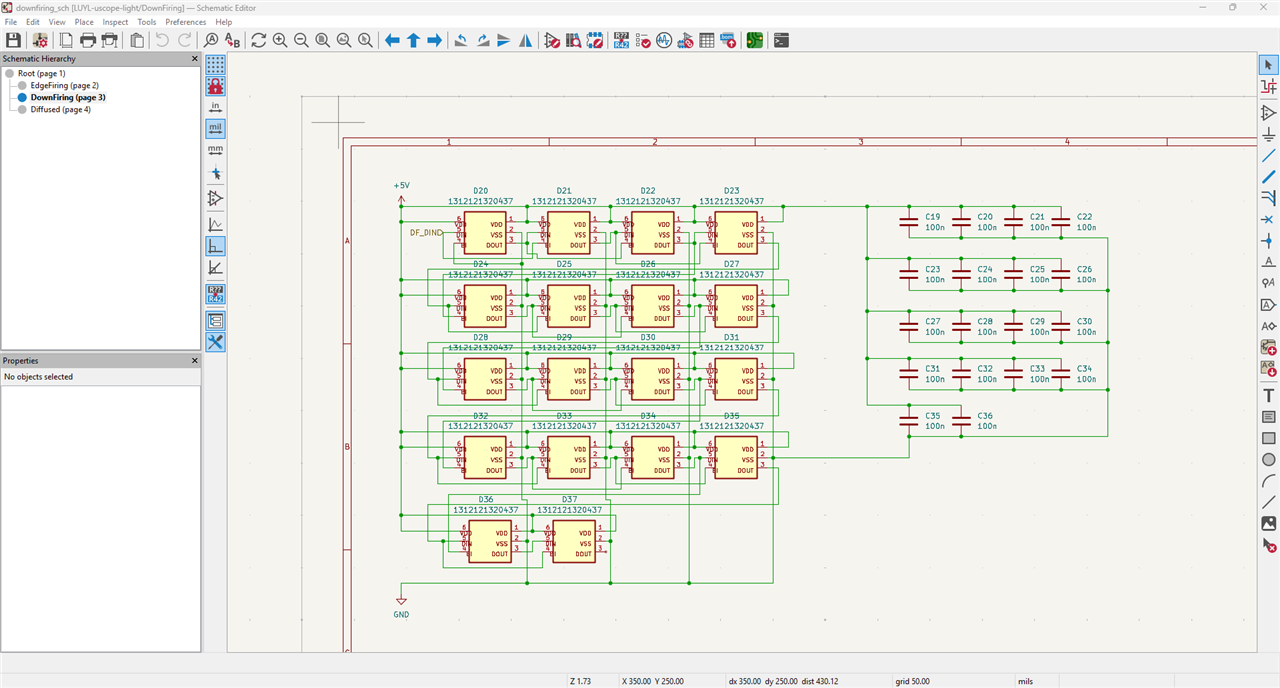
Task: Open the Find and Replace tool
Action: [233, 40]
